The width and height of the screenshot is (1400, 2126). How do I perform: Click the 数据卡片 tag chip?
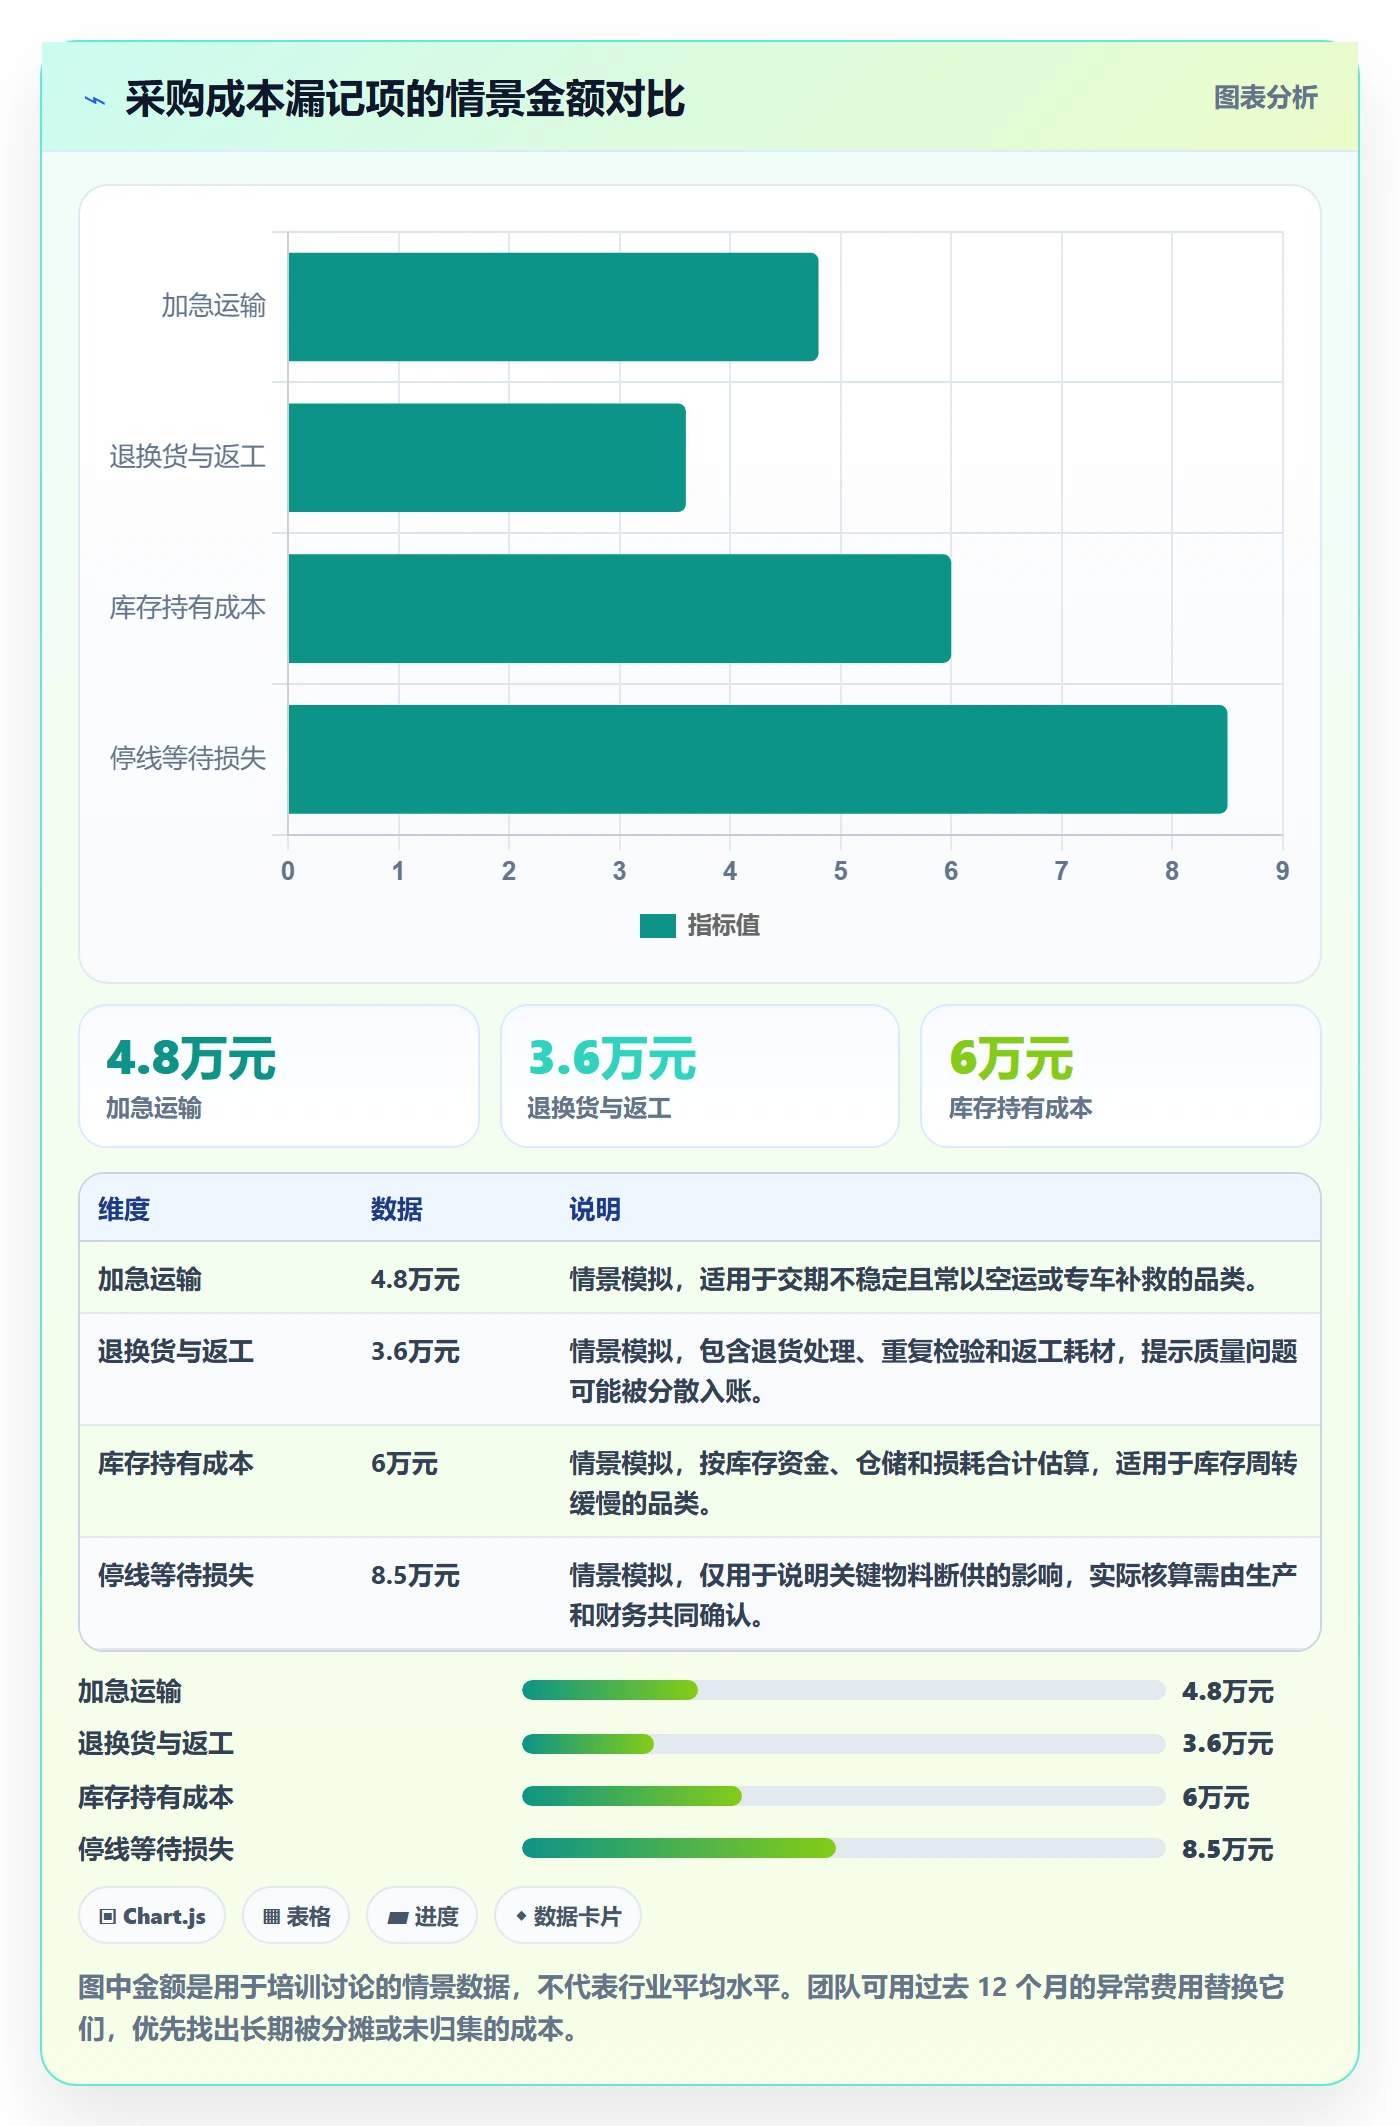pos(568,1916)
